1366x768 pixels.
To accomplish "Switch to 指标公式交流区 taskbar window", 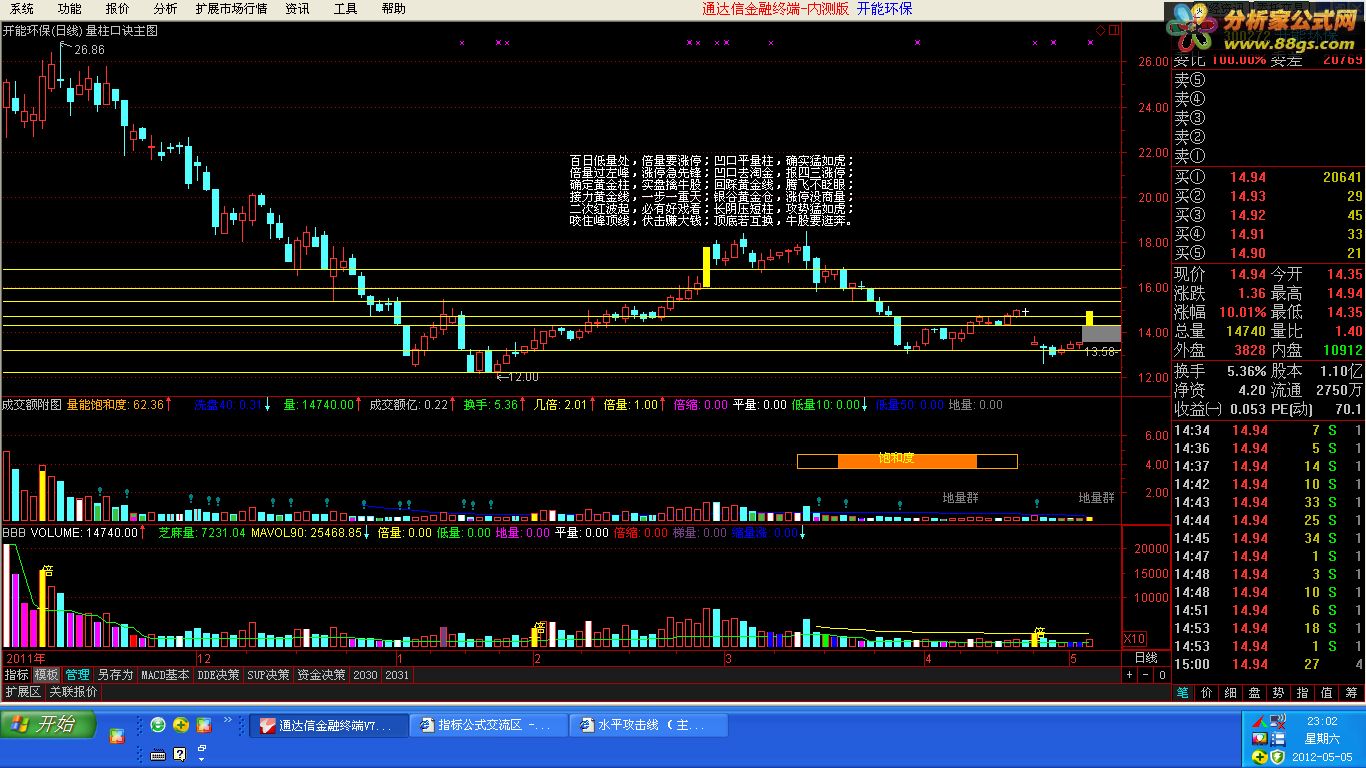I will point(490,725).
